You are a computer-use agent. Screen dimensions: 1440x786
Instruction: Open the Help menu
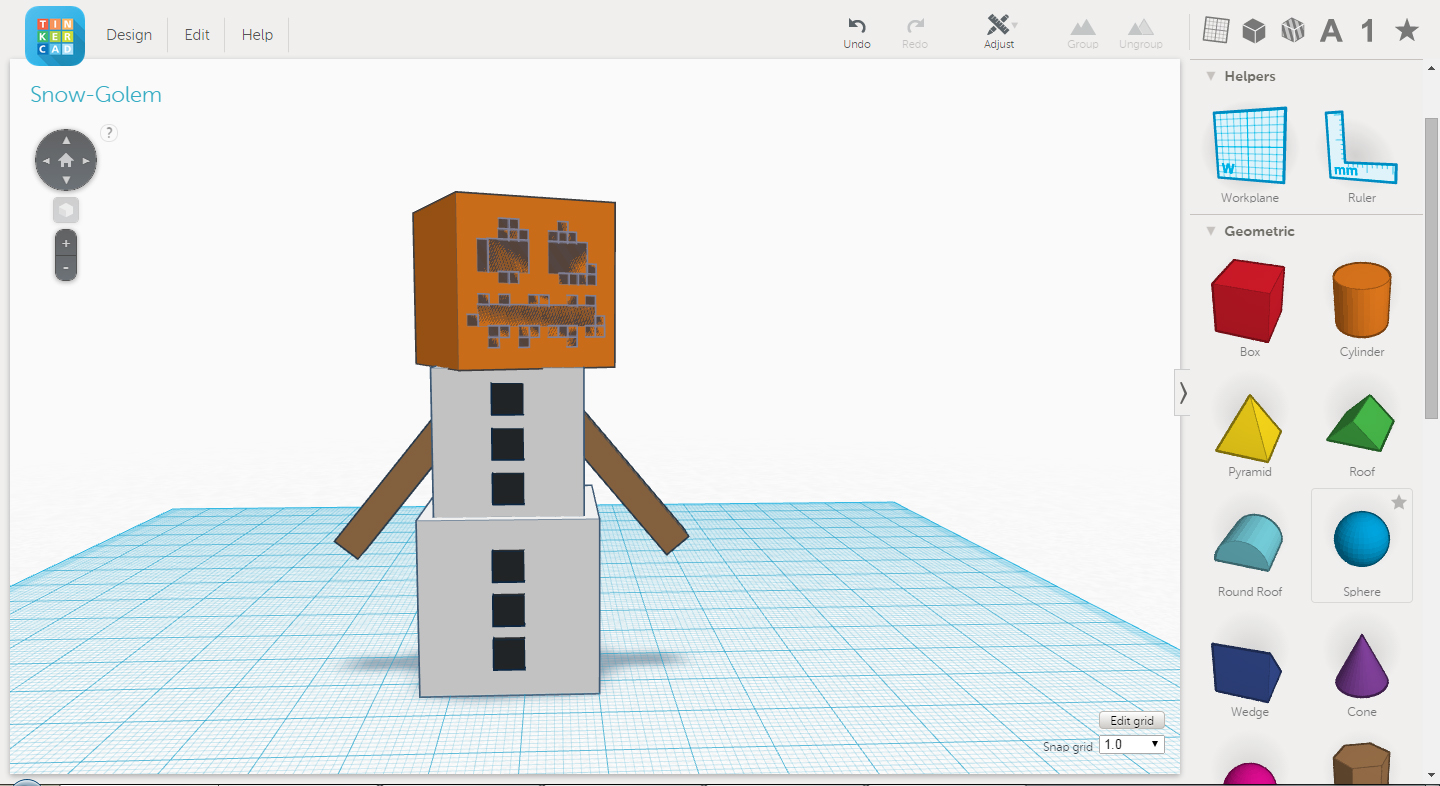point(257,35)
